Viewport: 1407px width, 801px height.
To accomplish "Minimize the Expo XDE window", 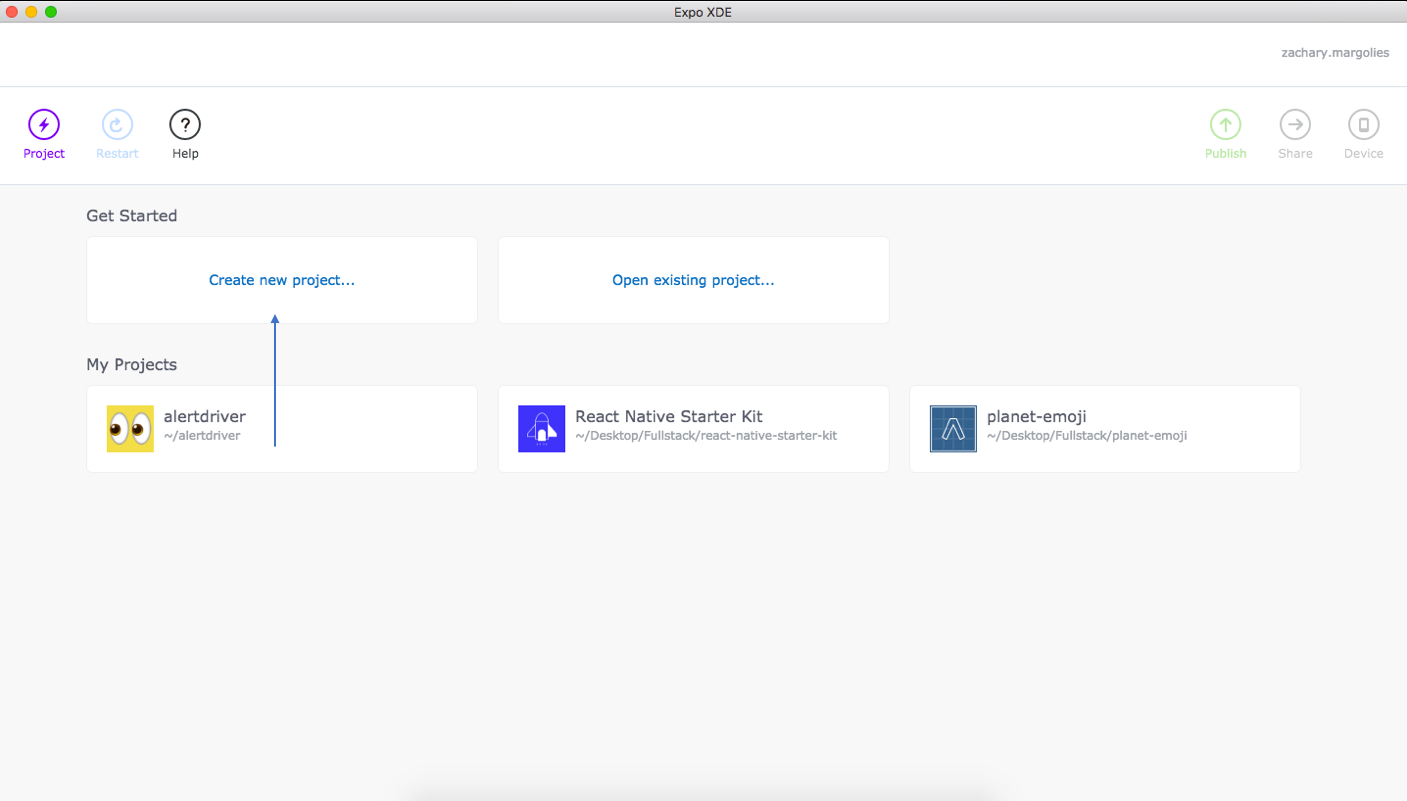I will [x=31, y=12].
